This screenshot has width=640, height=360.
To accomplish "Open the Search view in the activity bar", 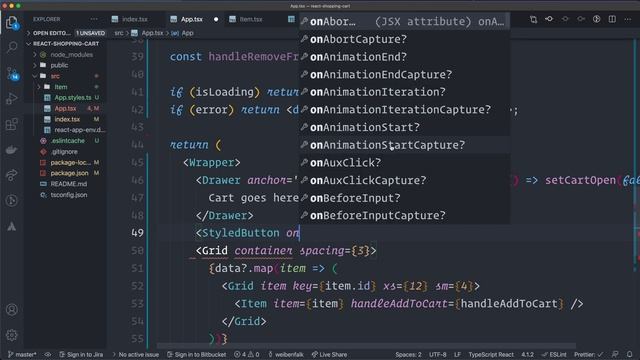I will click(12, 47).
